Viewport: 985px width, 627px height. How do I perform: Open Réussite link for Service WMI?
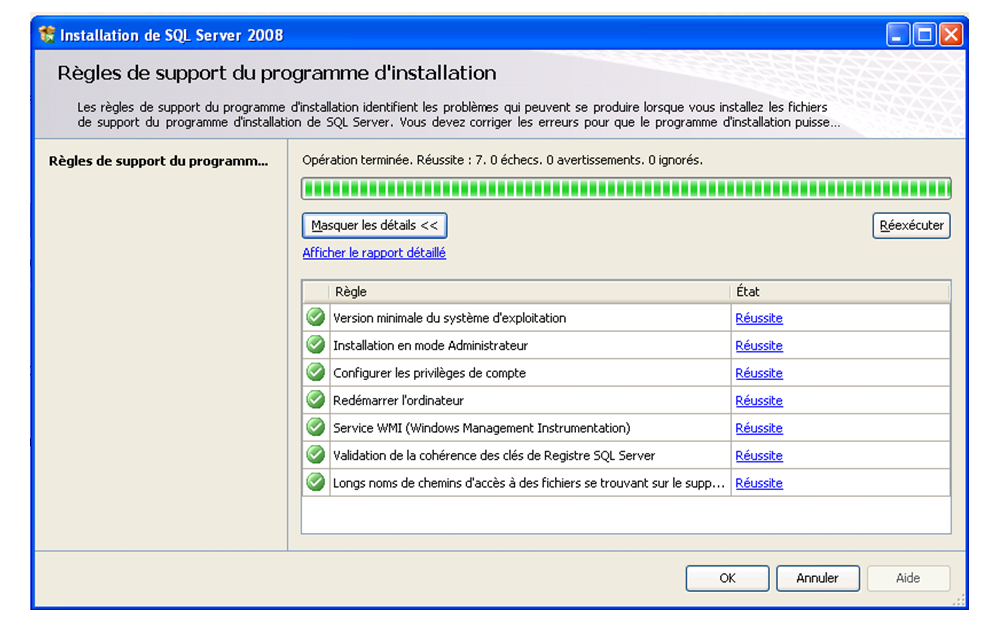(759, 428)
